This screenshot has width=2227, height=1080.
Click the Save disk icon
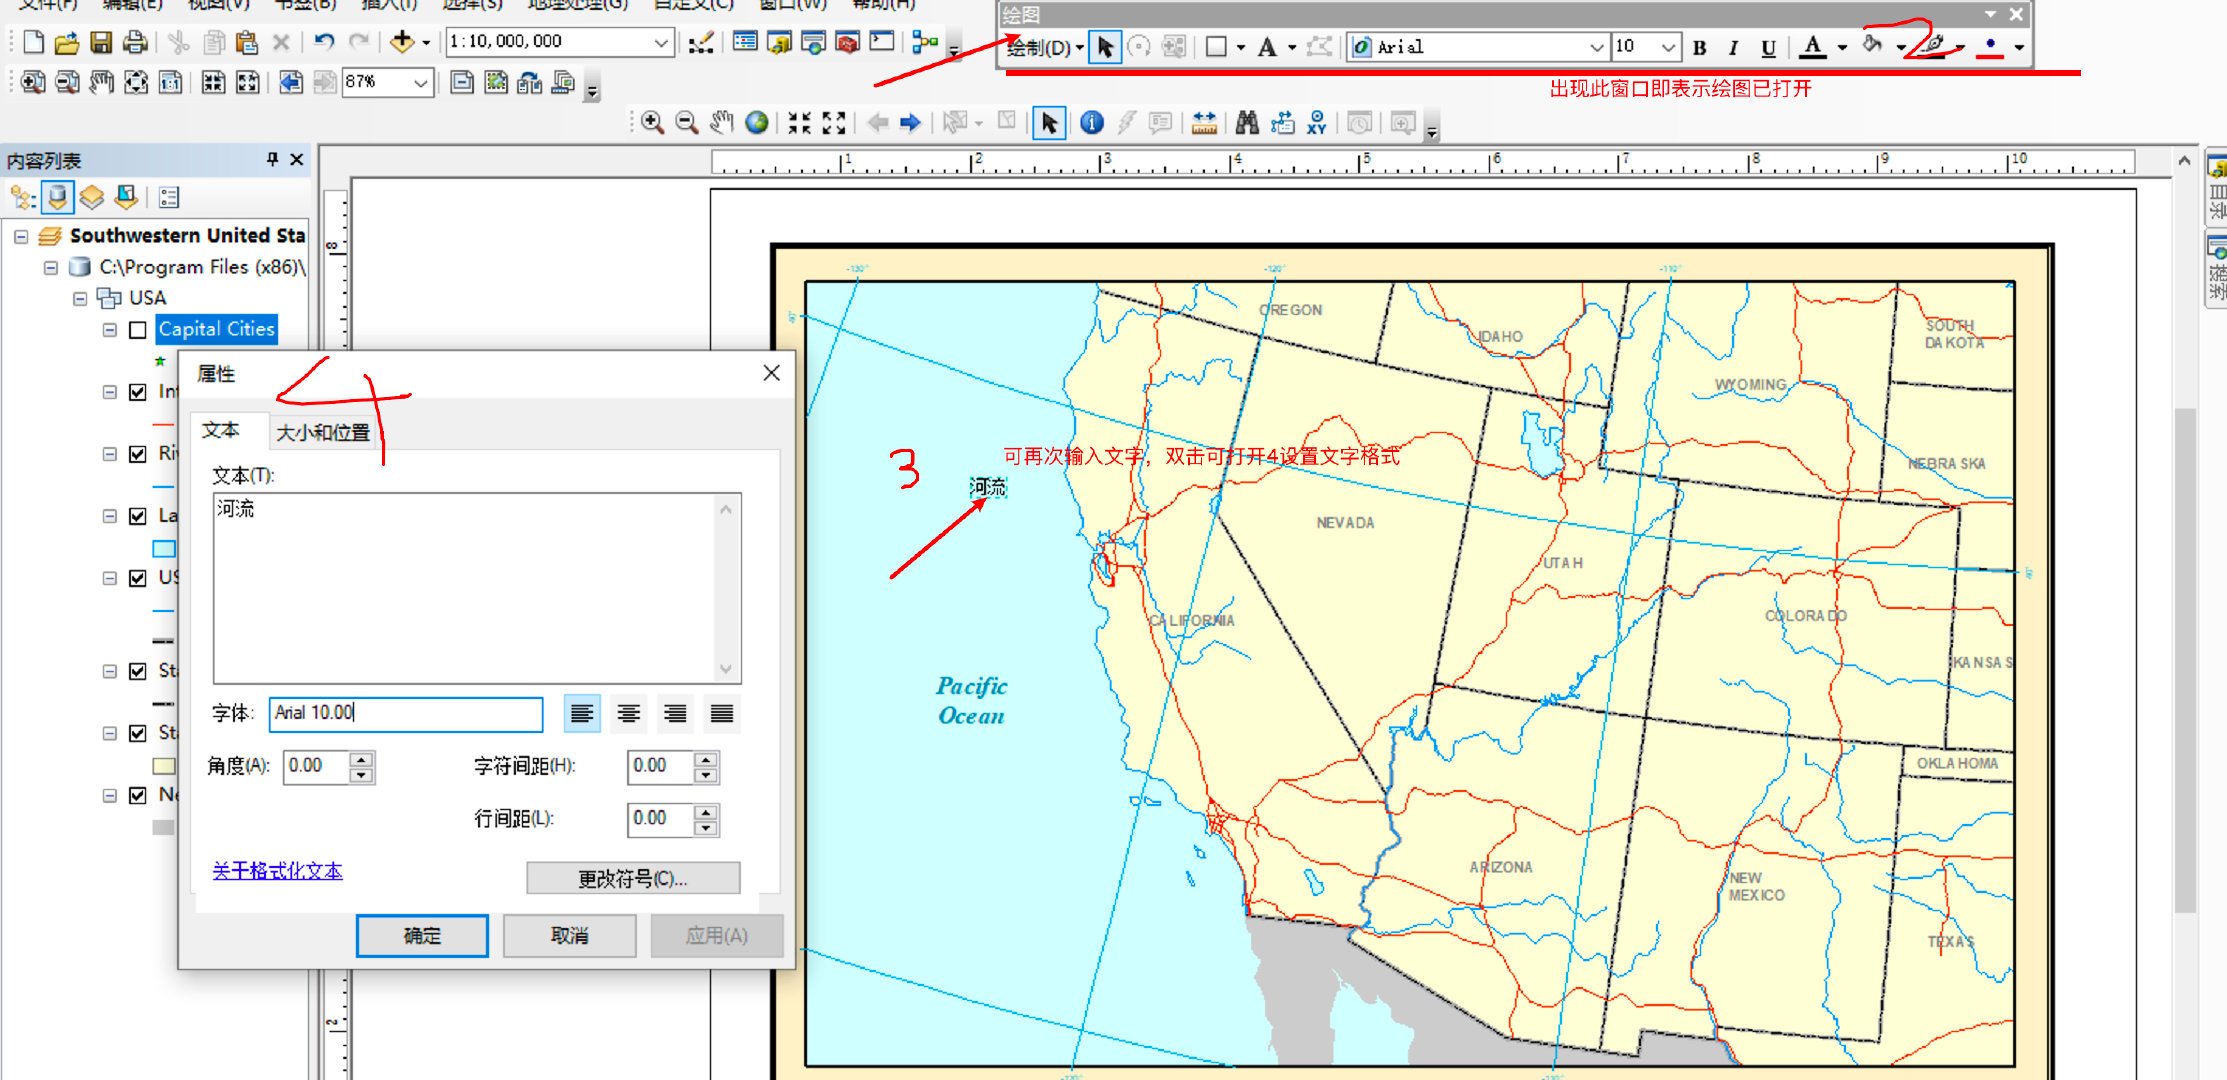point(101,42)
